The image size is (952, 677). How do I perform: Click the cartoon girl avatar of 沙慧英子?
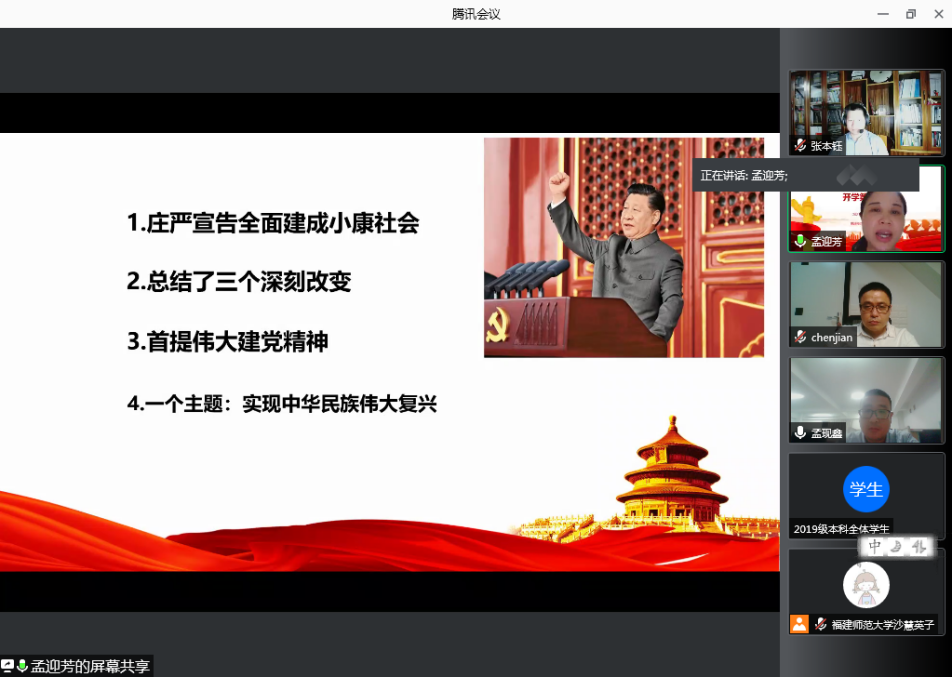pos(866,585)
